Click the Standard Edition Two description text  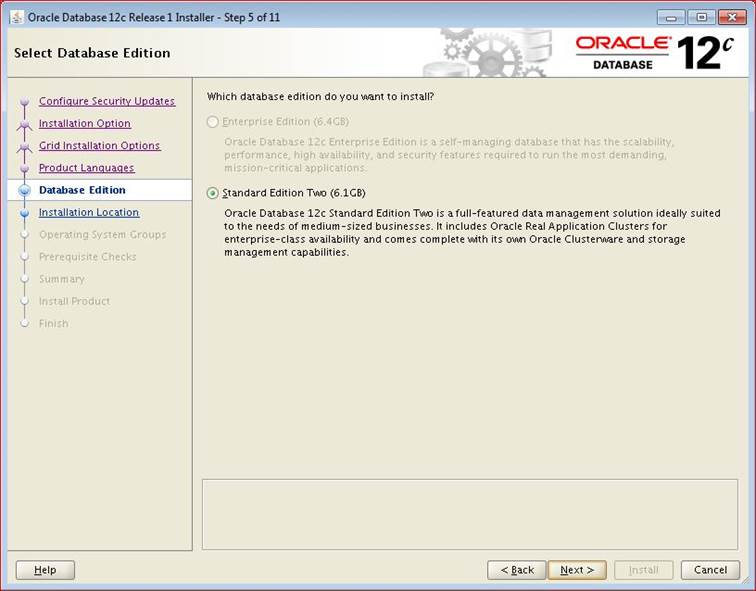[472, 233]
